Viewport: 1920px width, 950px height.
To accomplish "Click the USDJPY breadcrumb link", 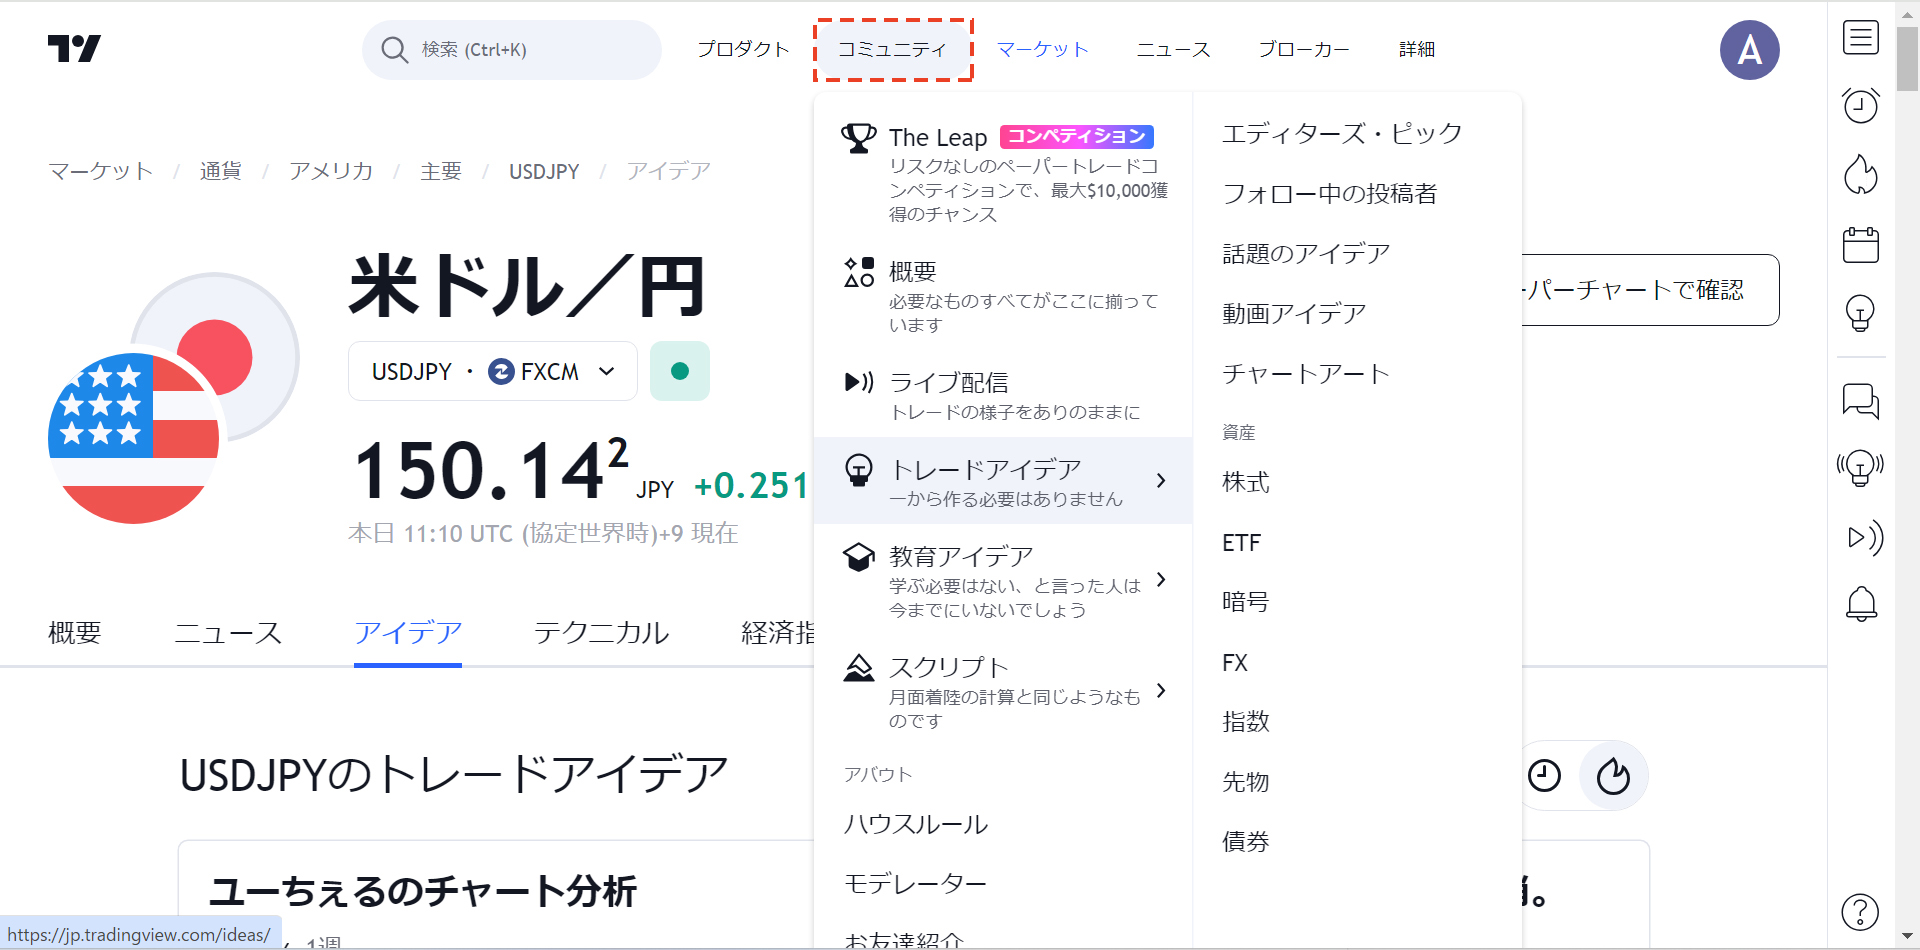I will click(x=544, y=171).
